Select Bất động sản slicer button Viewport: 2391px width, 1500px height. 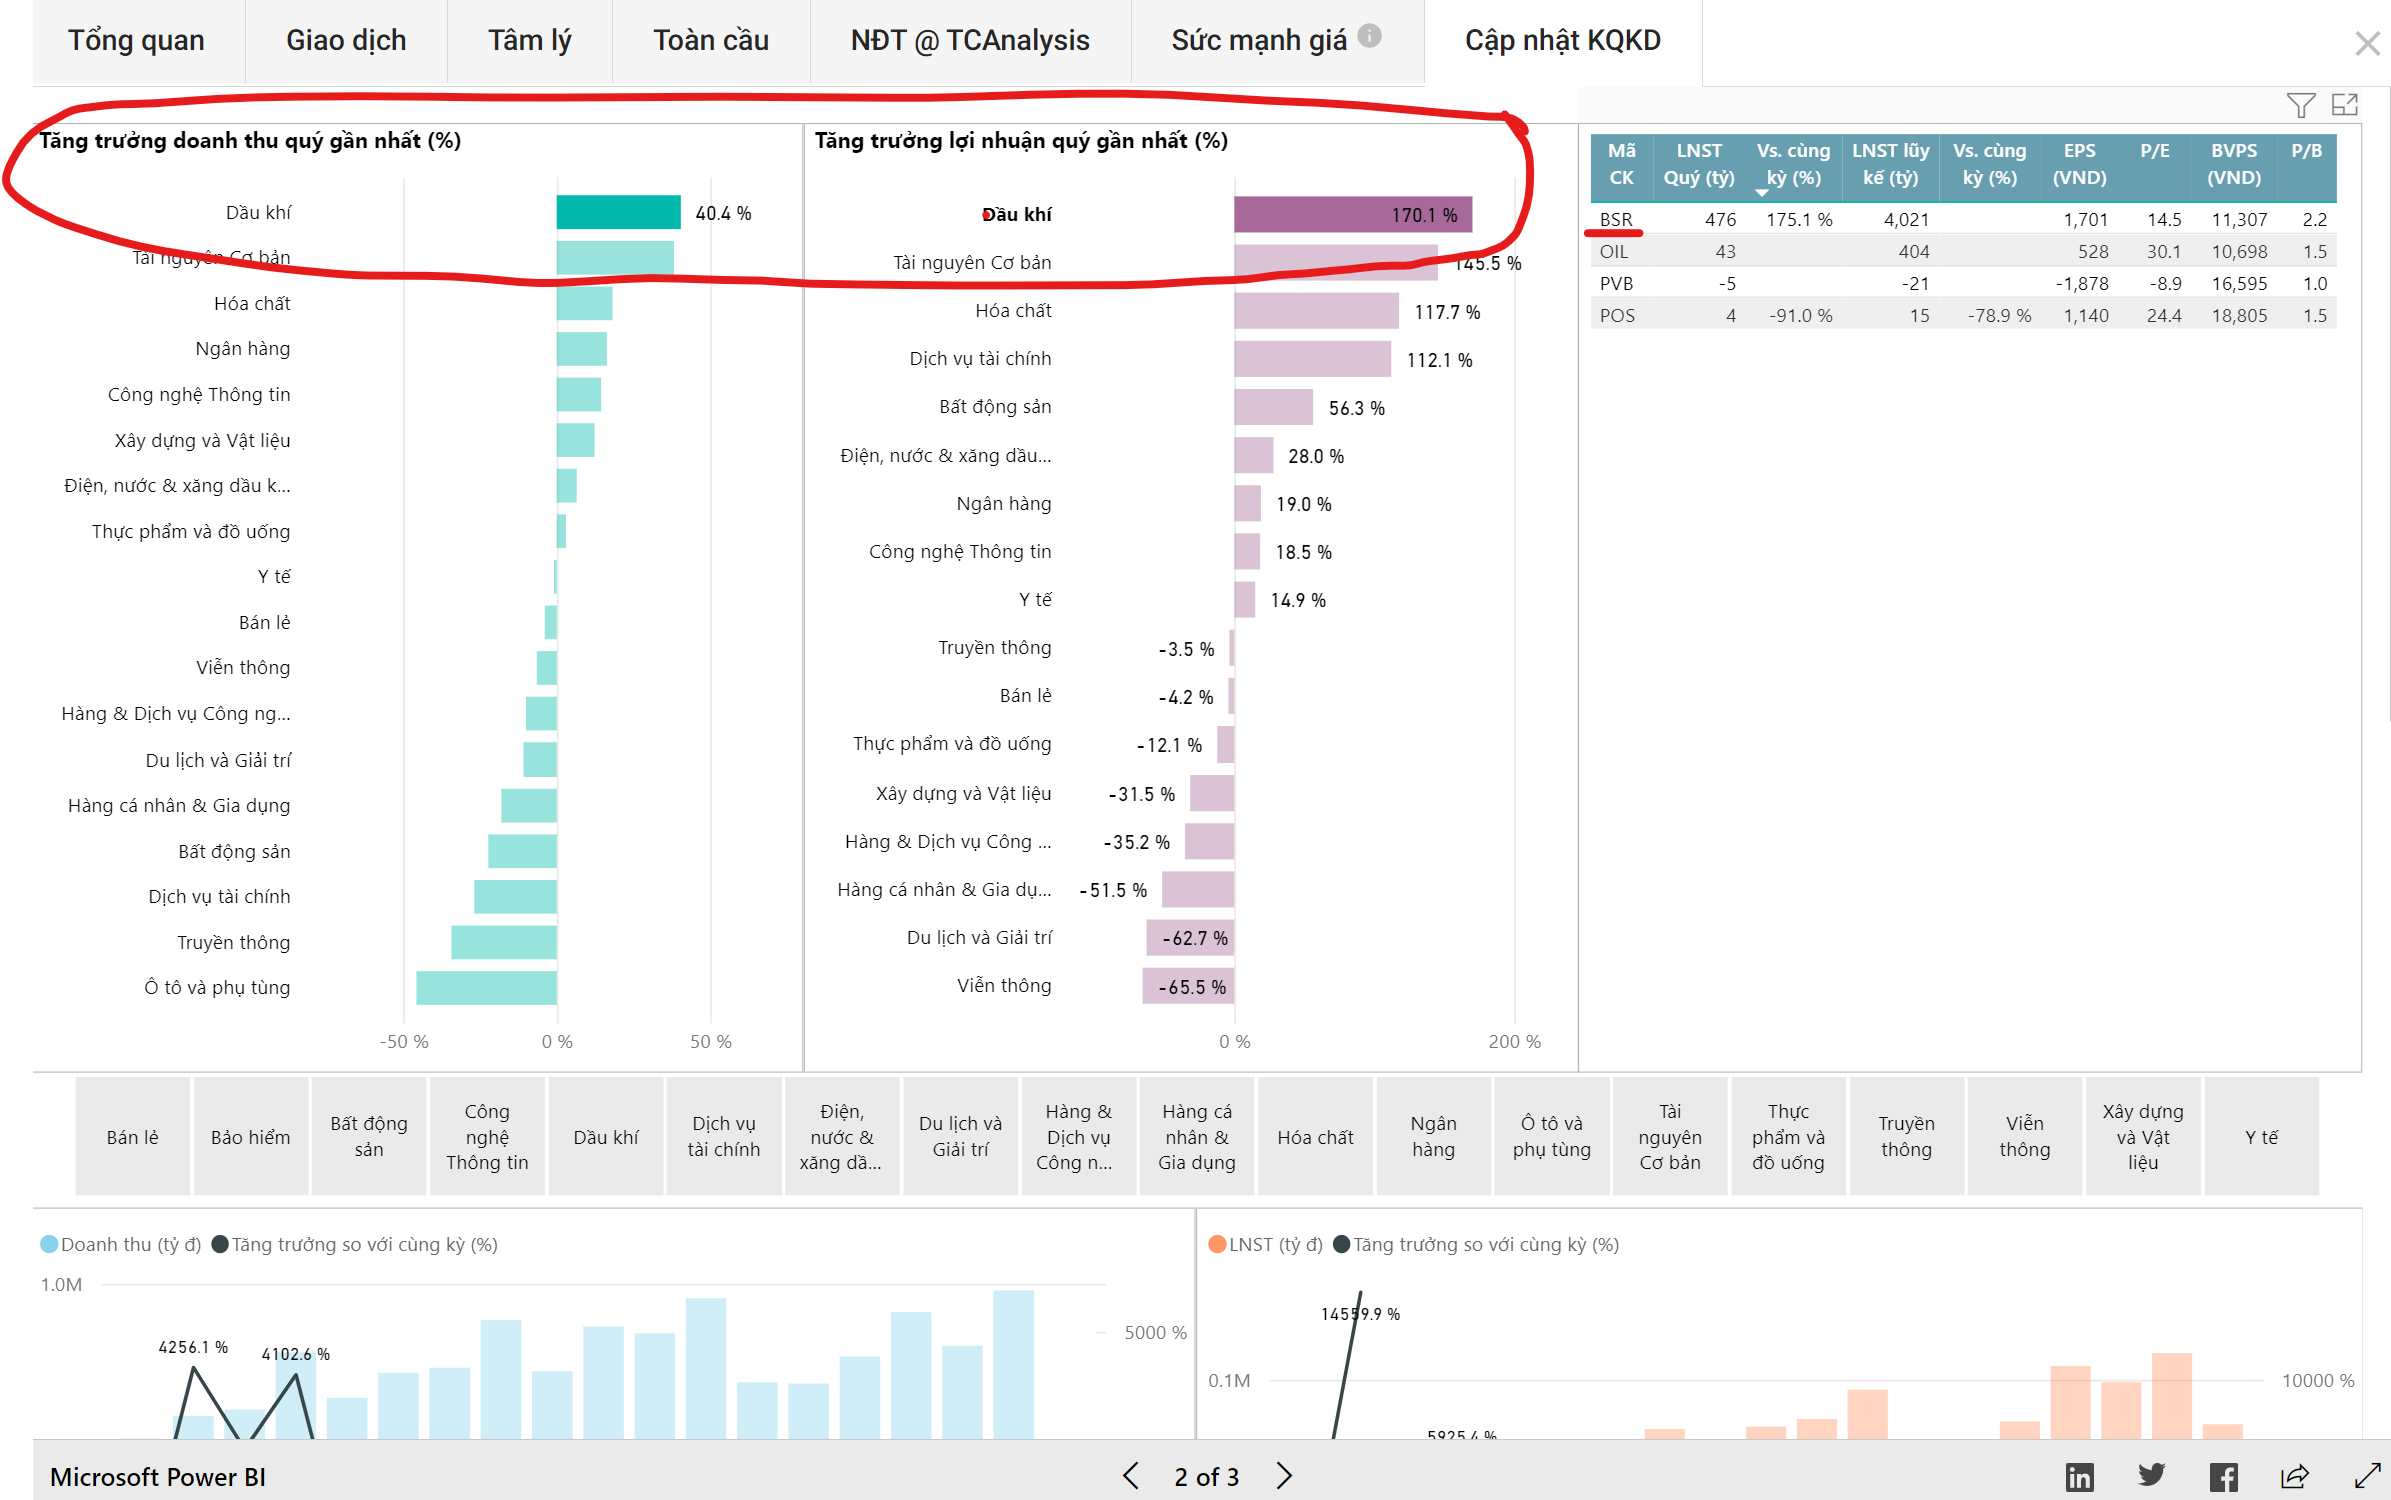[x=369, y=1136]
